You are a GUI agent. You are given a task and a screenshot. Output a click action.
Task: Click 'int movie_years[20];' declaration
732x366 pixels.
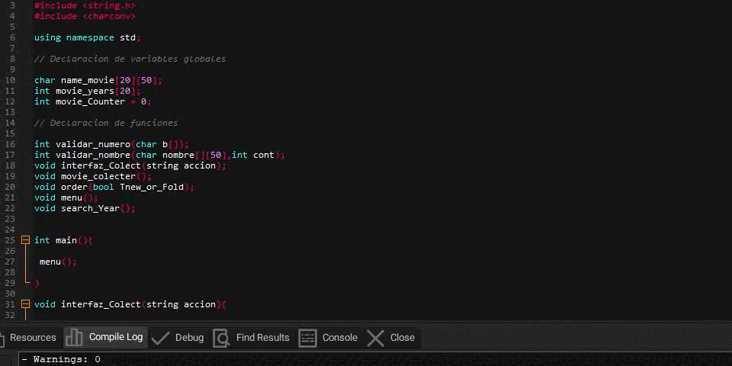point(87,91)
